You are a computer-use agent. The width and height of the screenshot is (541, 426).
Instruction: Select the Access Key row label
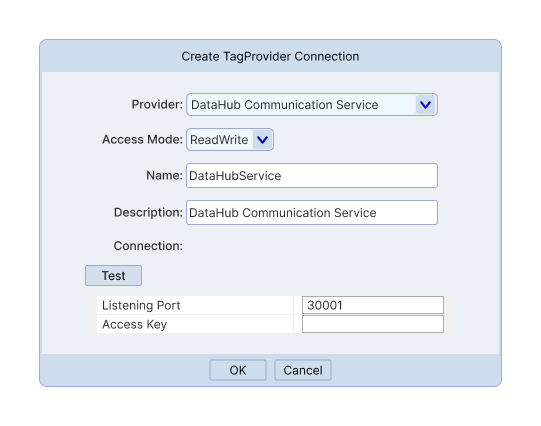click(135, 324)
